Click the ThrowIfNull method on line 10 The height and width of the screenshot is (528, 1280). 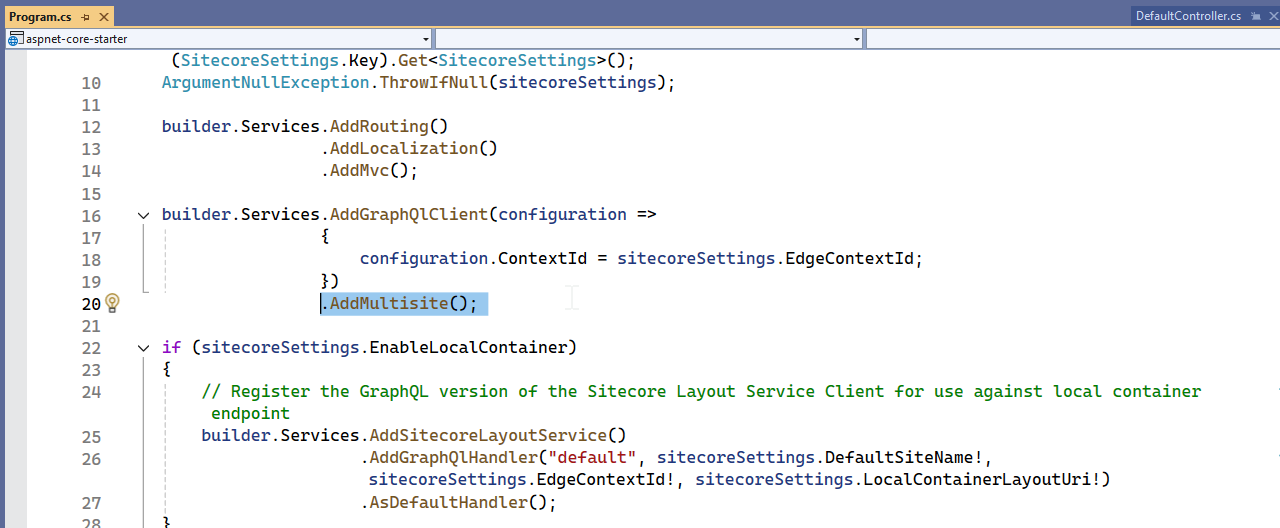[x=432, y=83]
